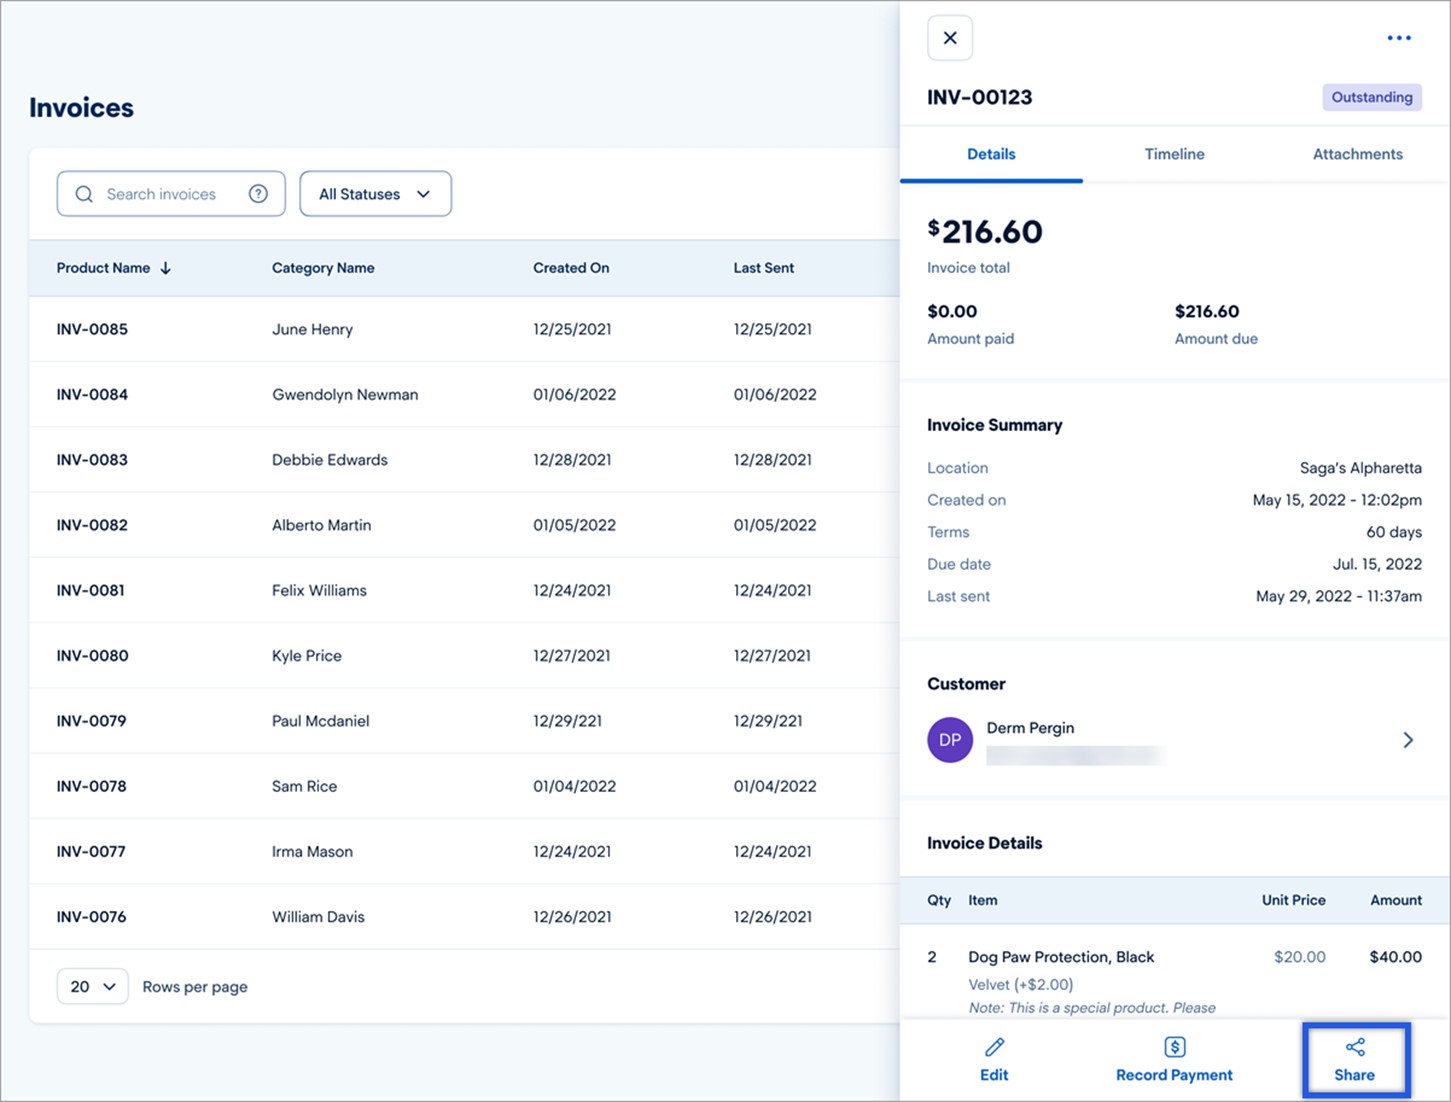Select invoice row INV-0080
Screen dimensions: 1451x1102
tap(464, 655)
